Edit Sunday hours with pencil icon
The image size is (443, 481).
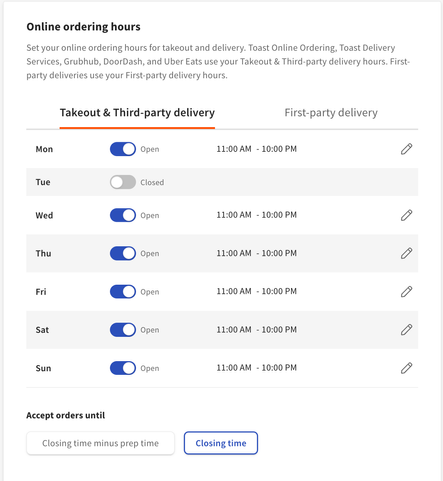pos(406,368)
